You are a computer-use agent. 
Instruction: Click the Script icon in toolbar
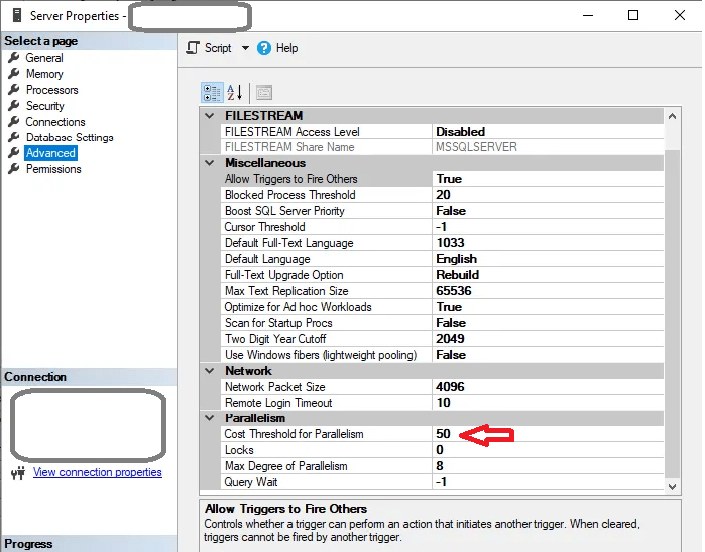(194, 48)
